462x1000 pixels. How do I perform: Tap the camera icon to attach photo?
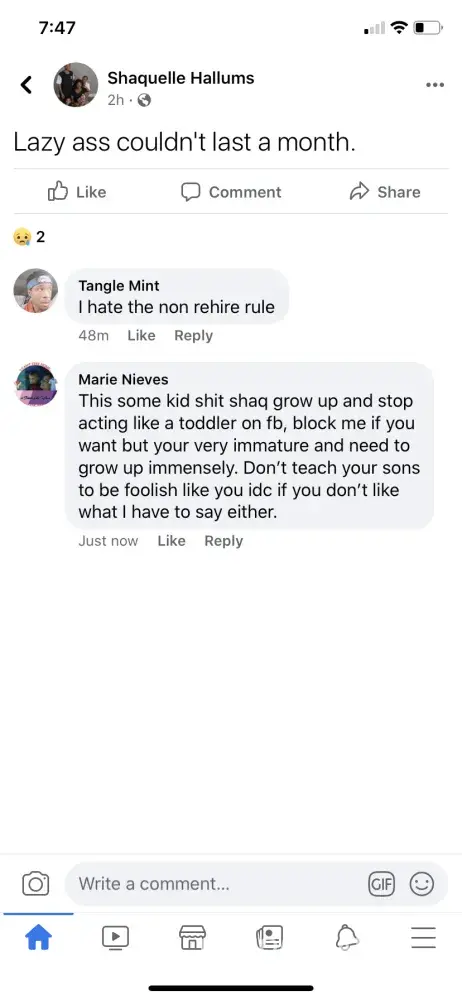36,884
